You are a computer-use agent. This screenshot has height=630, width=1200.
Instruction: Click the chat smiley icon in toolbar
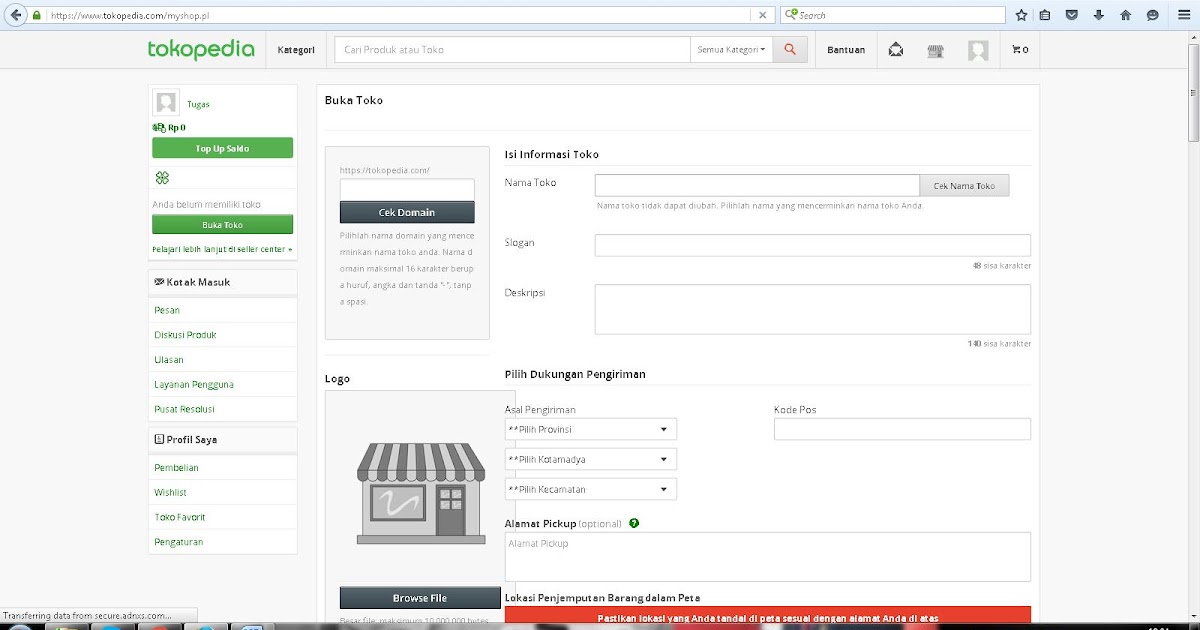pyautogui.click(x=1153, y=15)
